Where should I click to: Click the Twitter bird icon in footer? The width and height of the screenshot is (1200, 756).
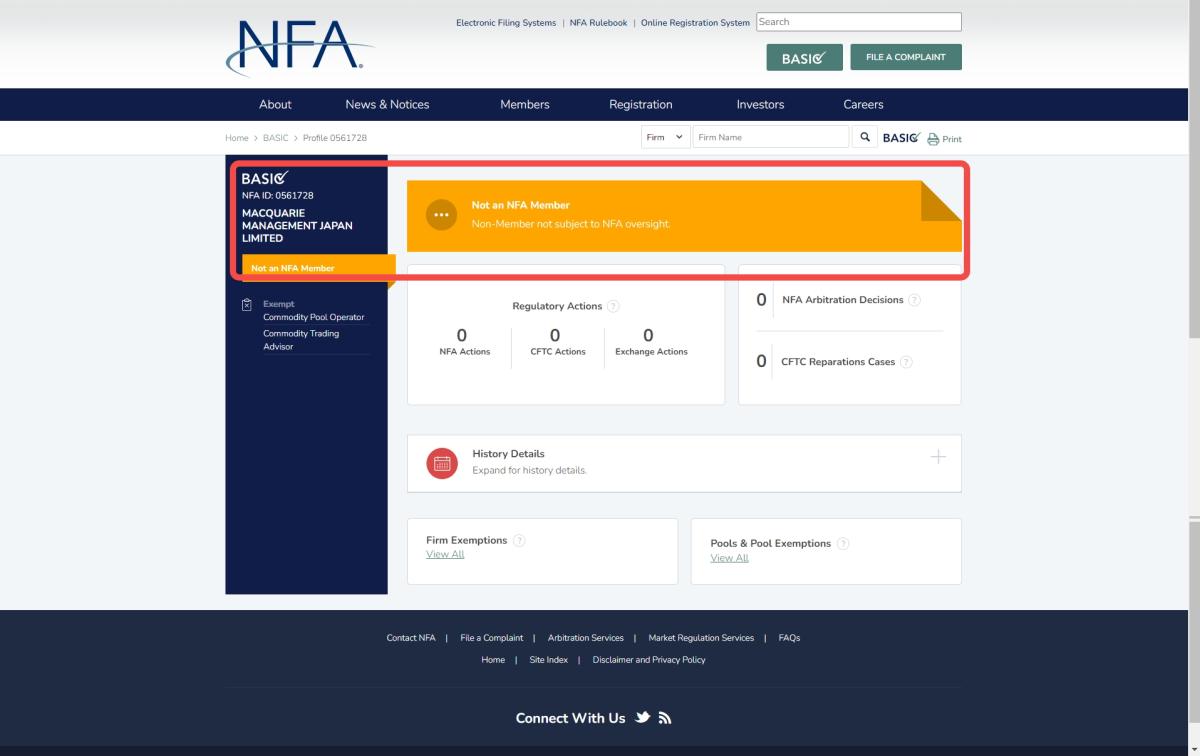pos(642,718)
